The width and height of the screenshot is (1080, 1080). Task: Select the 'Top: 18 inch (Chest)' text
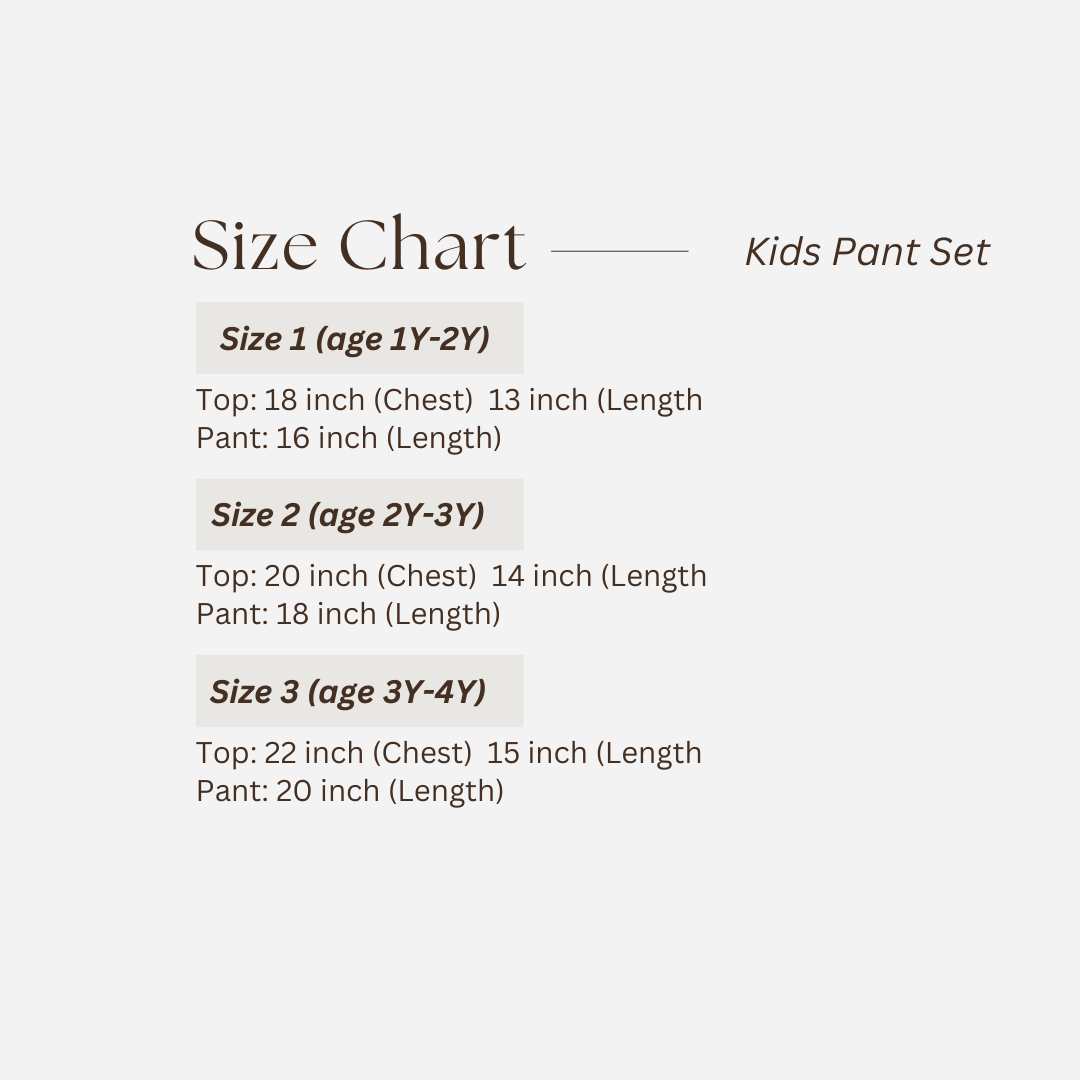[334, 400]
